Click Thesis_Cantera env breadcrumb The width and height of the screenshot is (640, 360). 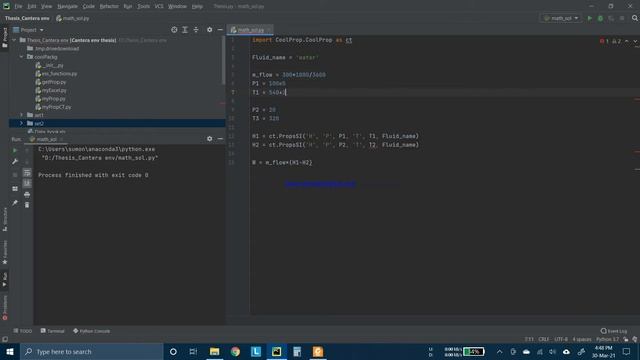coord(27,18)
